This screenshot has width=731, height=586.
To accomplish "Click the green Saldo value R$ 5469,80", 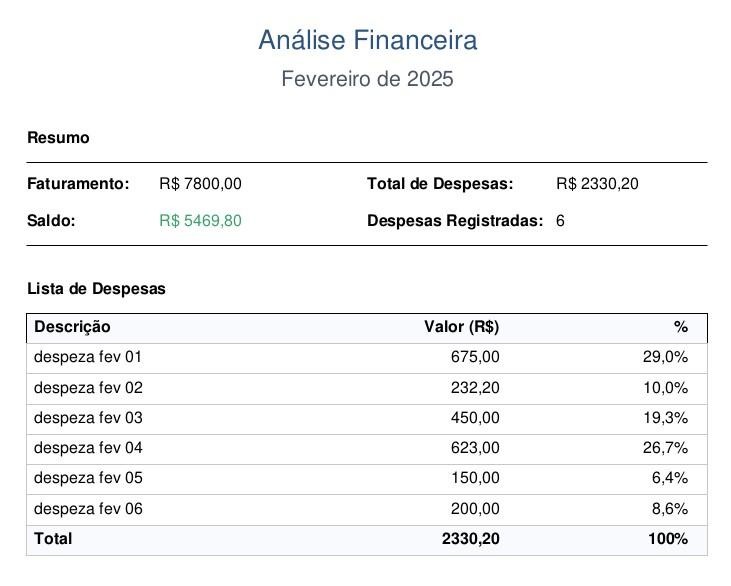I will (200, 220).
